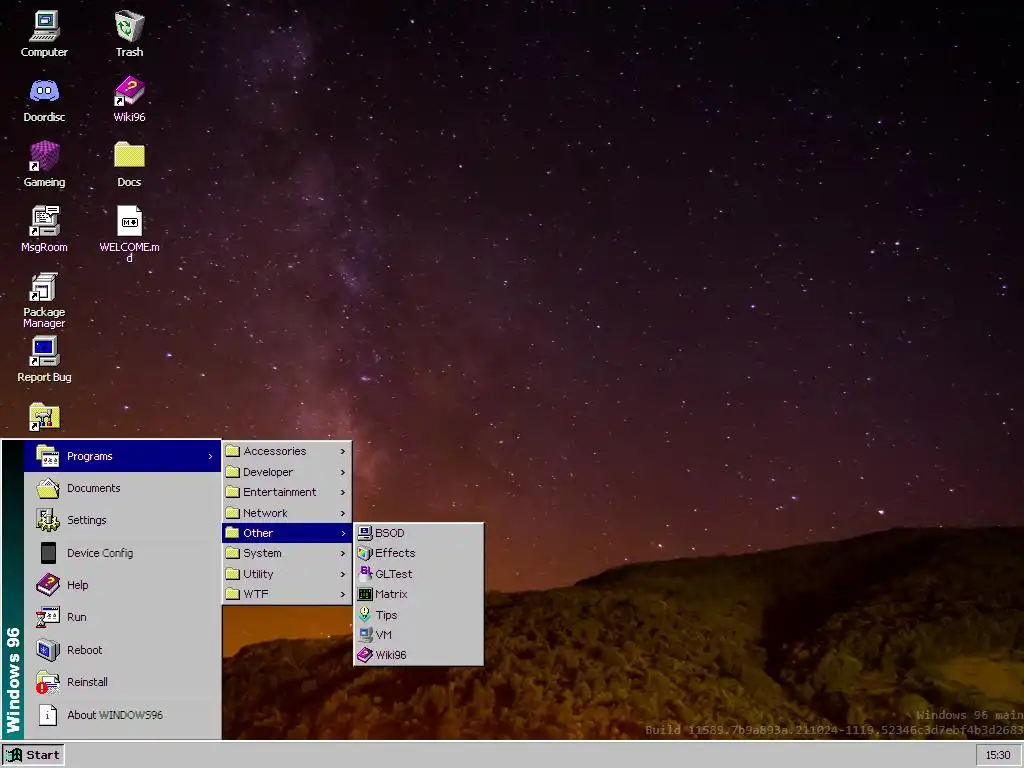The image size is (1024, 768).
Task: Click the Help book icon in Start menu
Action: (48, 584)
